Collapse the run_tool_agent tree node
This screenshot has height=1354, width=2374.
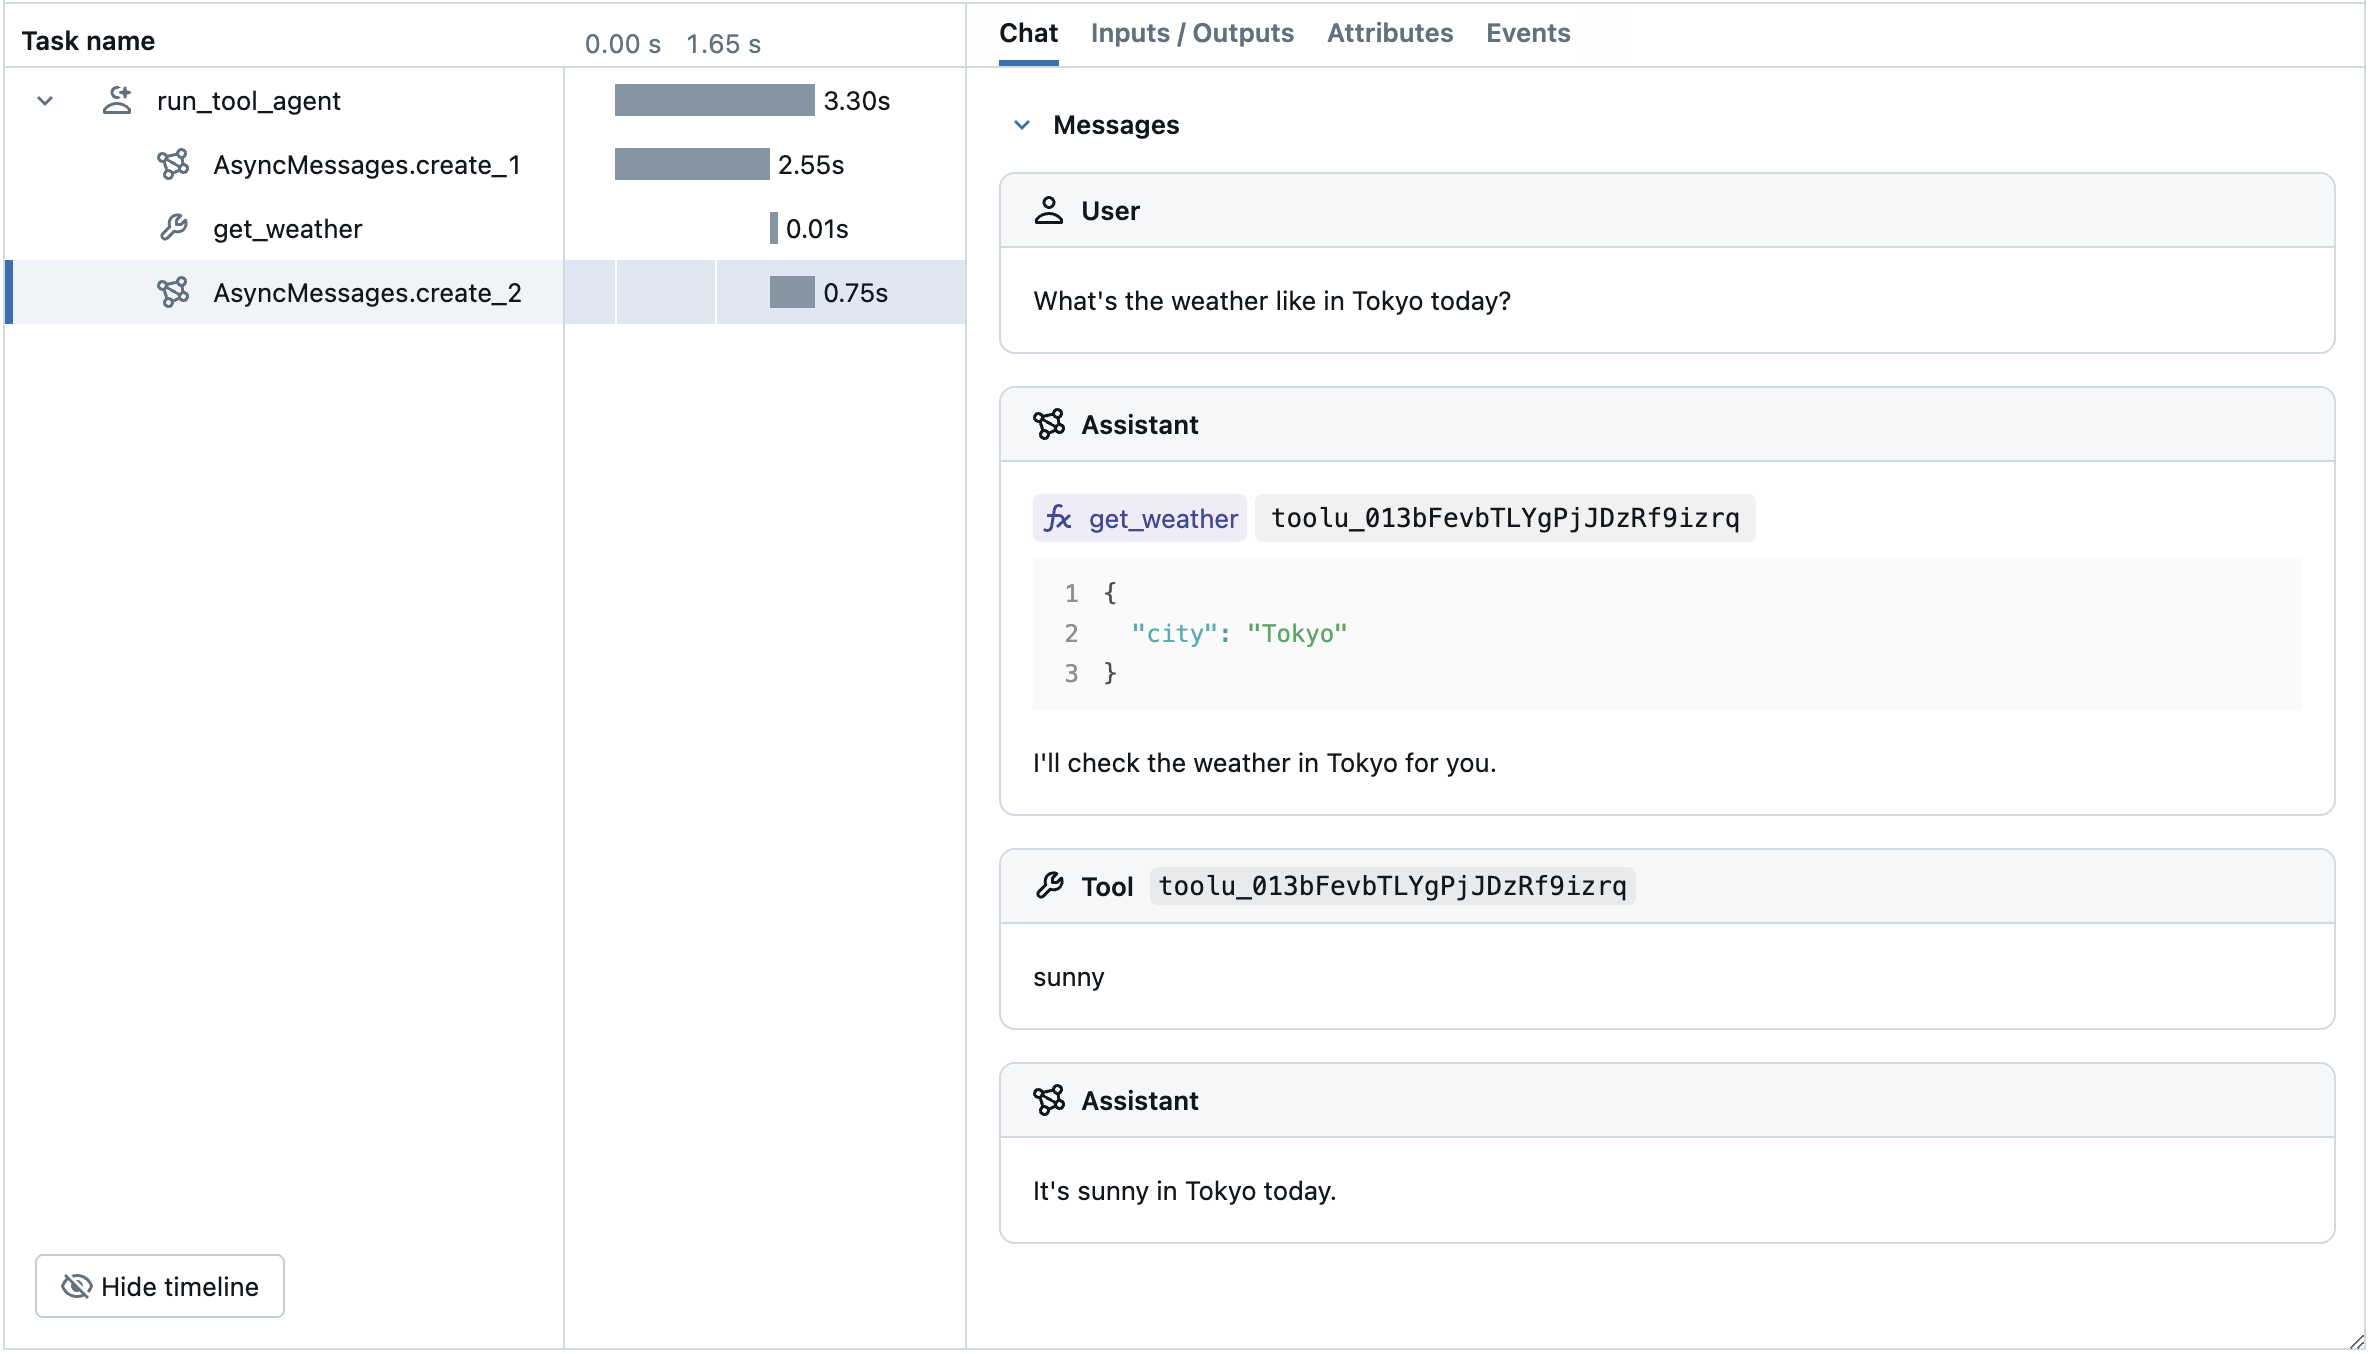pyautogui.click(x=45, y=100)
